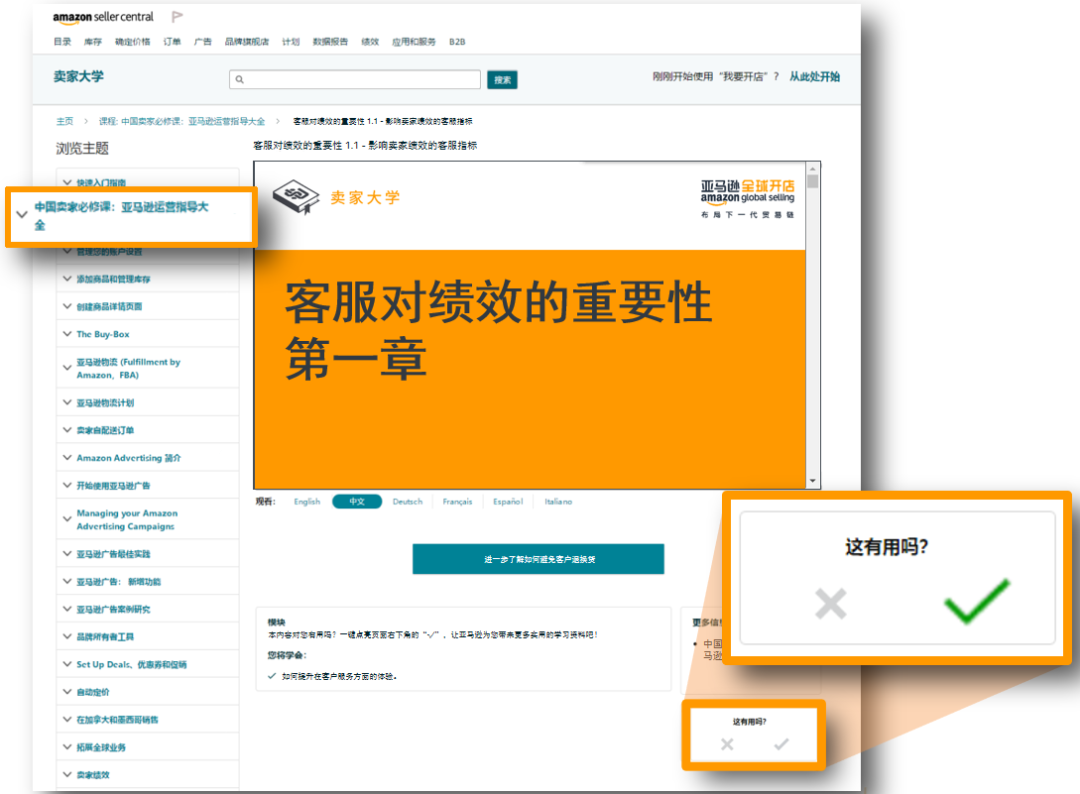Switch the viewing language to English

coord(305,501)
